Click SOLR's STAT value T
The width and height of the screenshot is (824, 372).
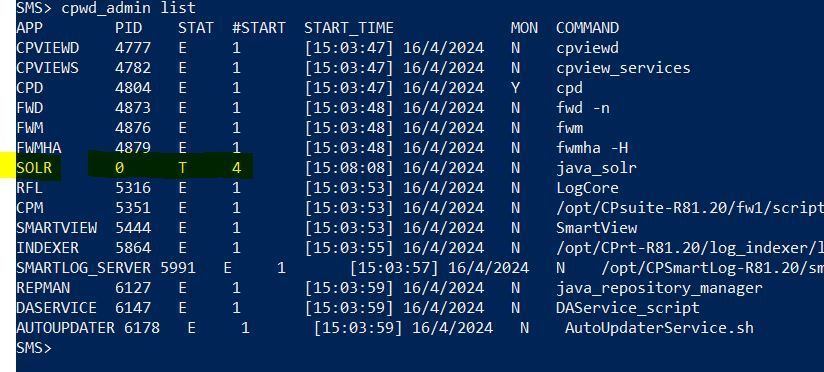[182, 168]
